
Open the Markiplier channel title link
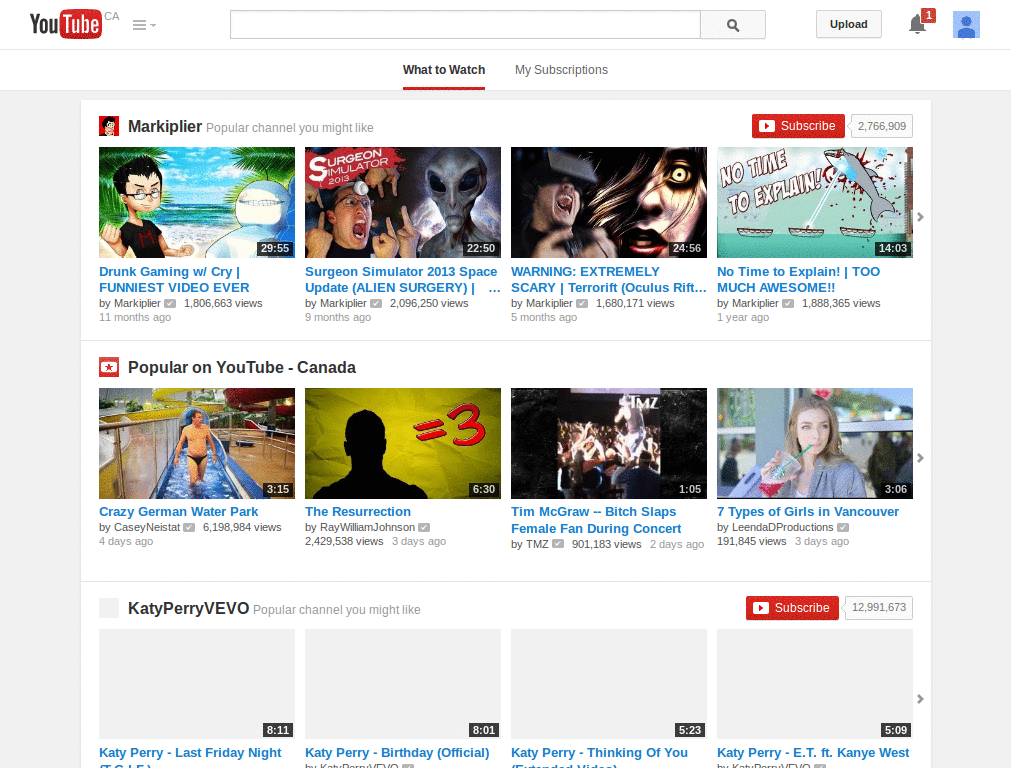pos(165,126)
